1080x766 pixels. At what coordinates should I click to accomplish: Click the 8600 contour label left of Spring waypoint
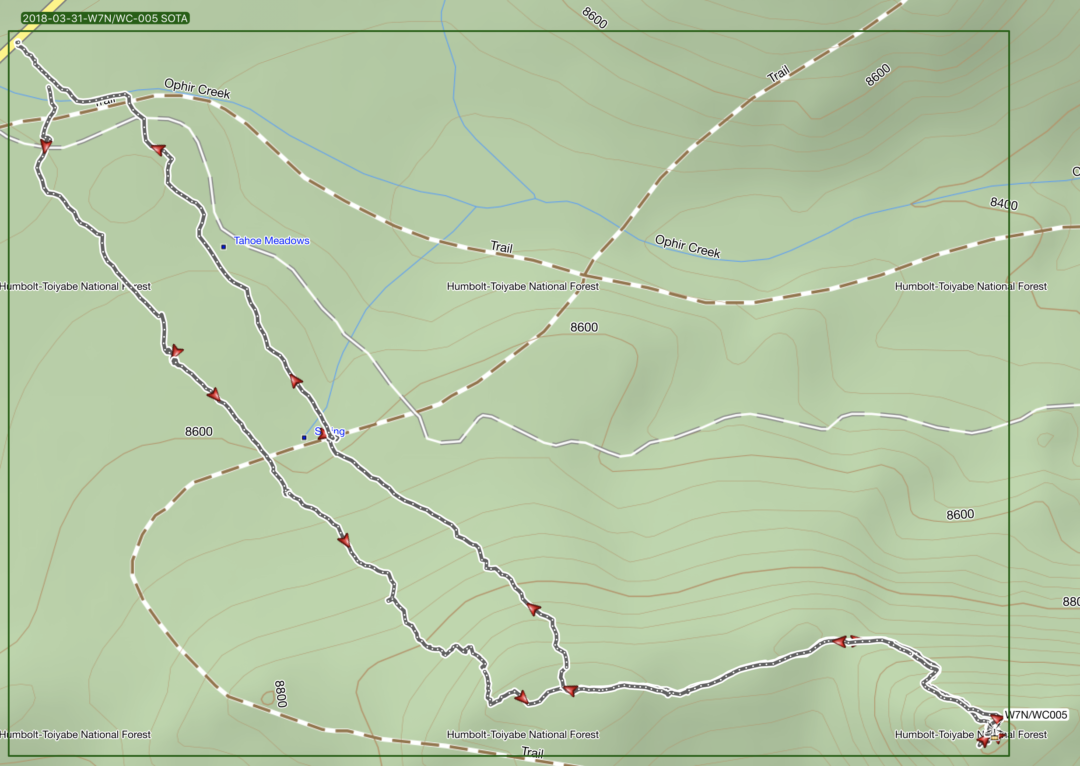coord(198,432)
